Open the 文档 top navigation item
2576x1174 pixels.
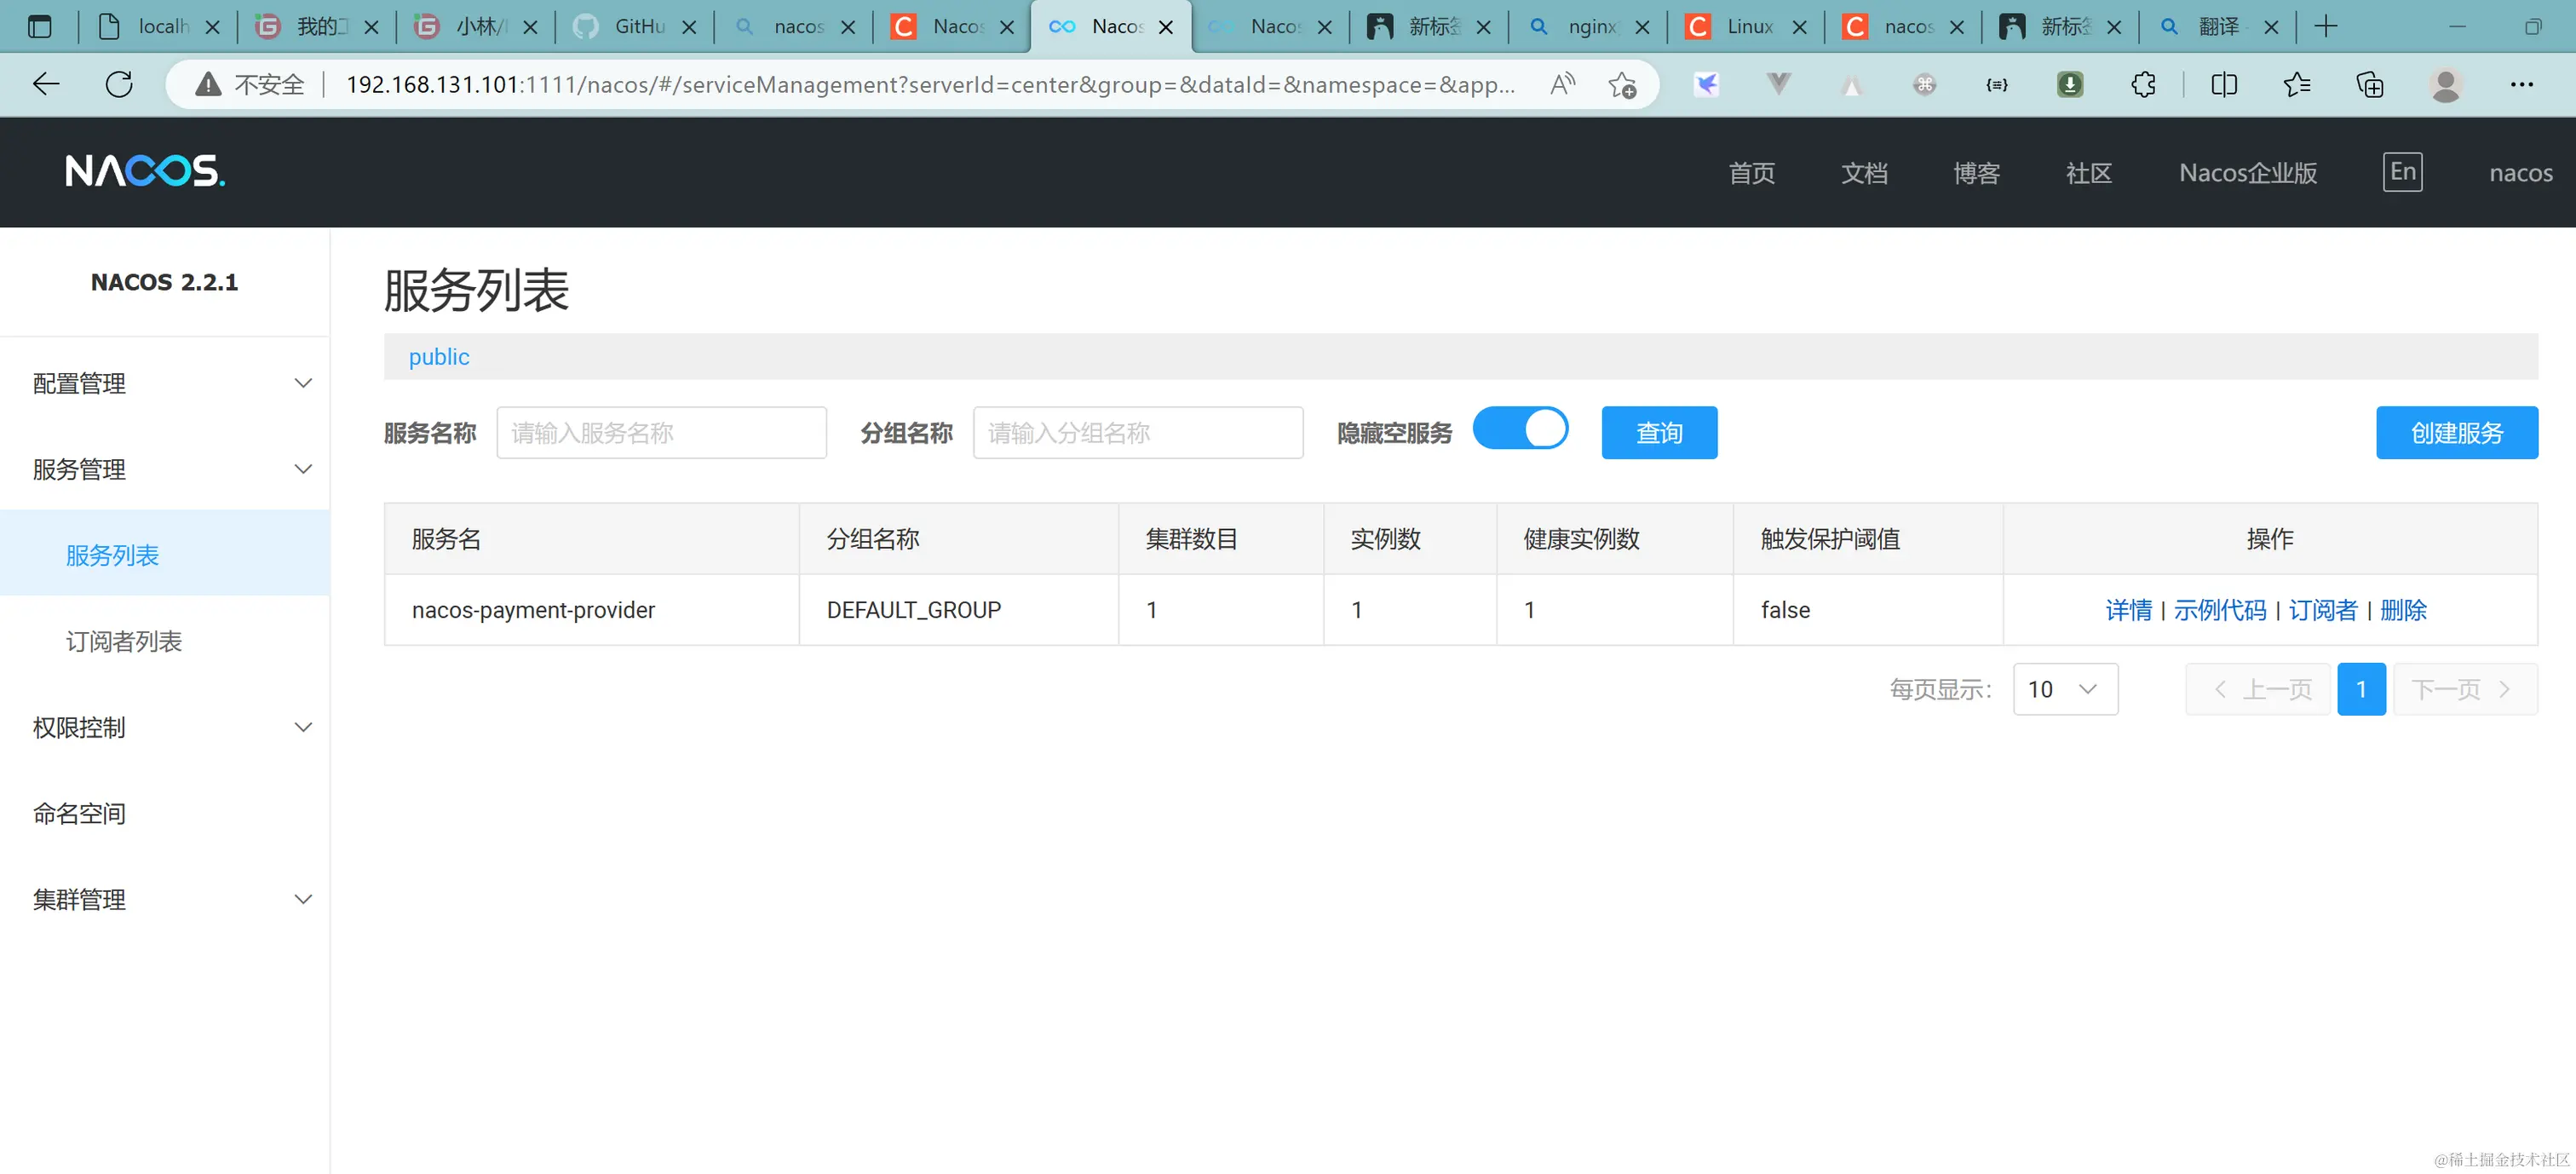tap(1864, 173)
